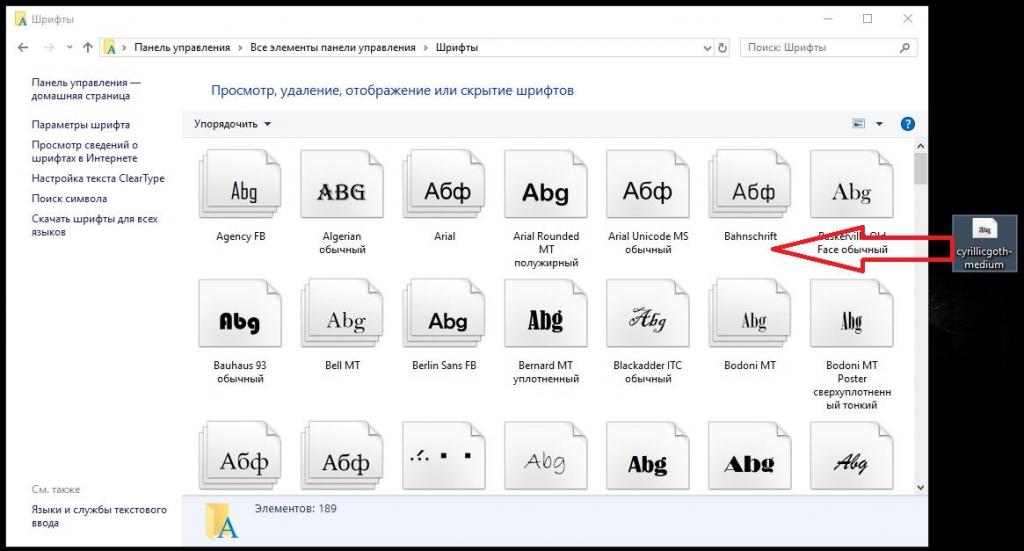The width and height of the screenshot is (1024, 551).
Task: Click the scrollbar up arrow
Action: tap(920, 146)
